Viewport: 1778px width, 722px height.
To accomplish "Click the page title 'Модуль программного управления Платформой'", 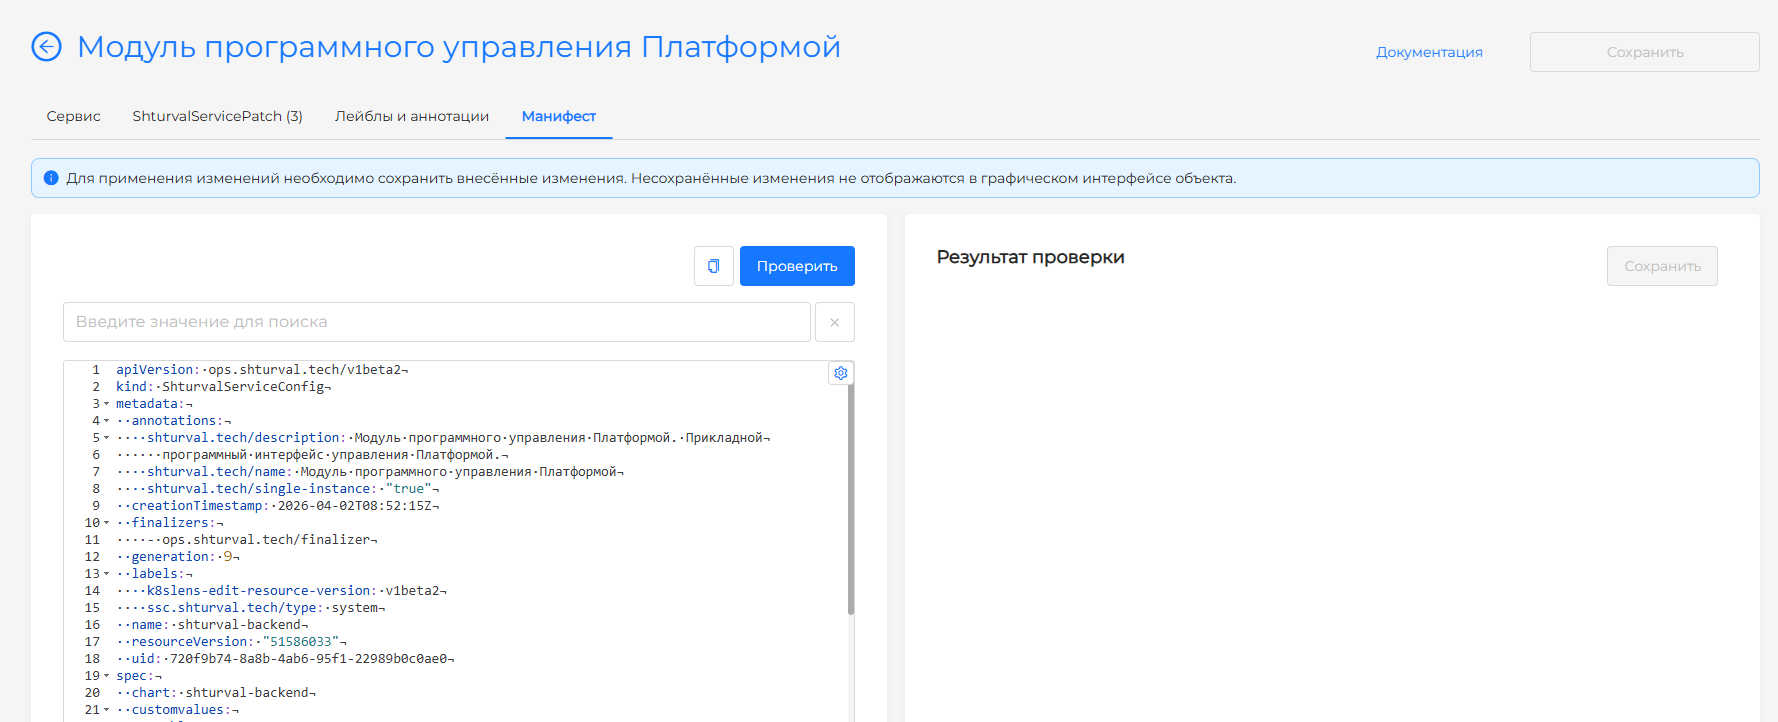I will [459, 47].
